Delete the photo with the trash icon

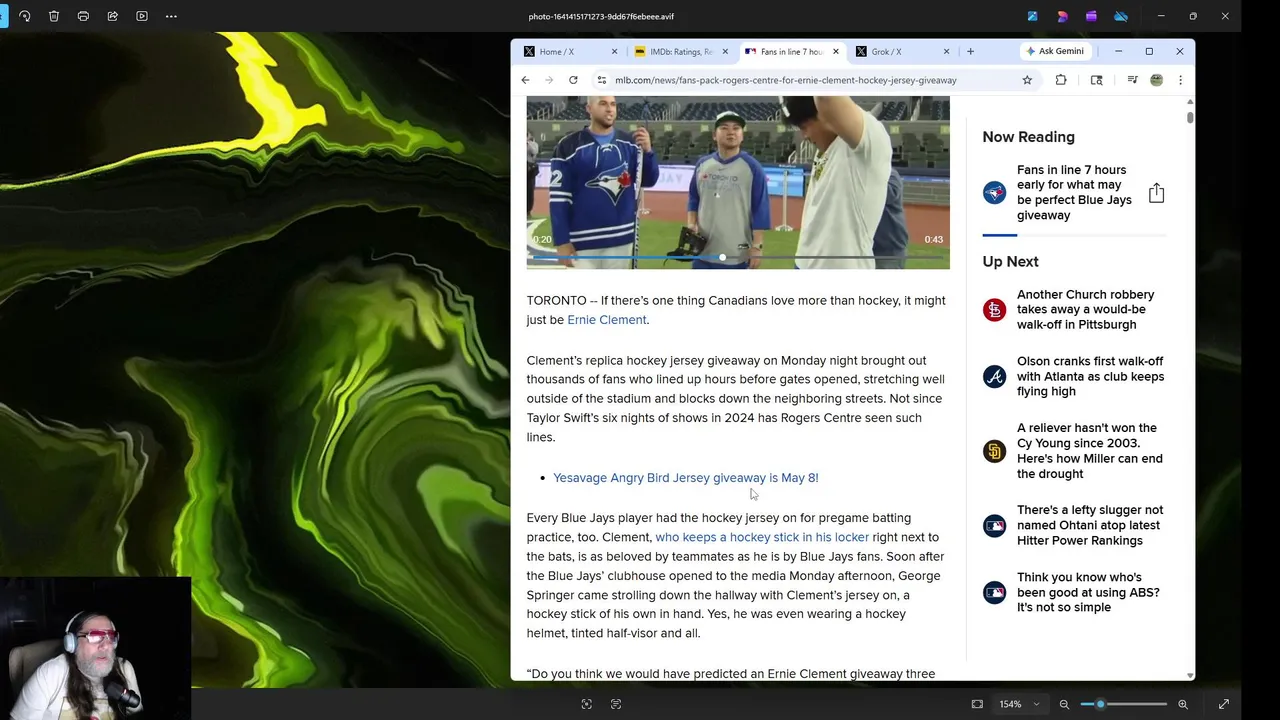(x=54, y=16)
